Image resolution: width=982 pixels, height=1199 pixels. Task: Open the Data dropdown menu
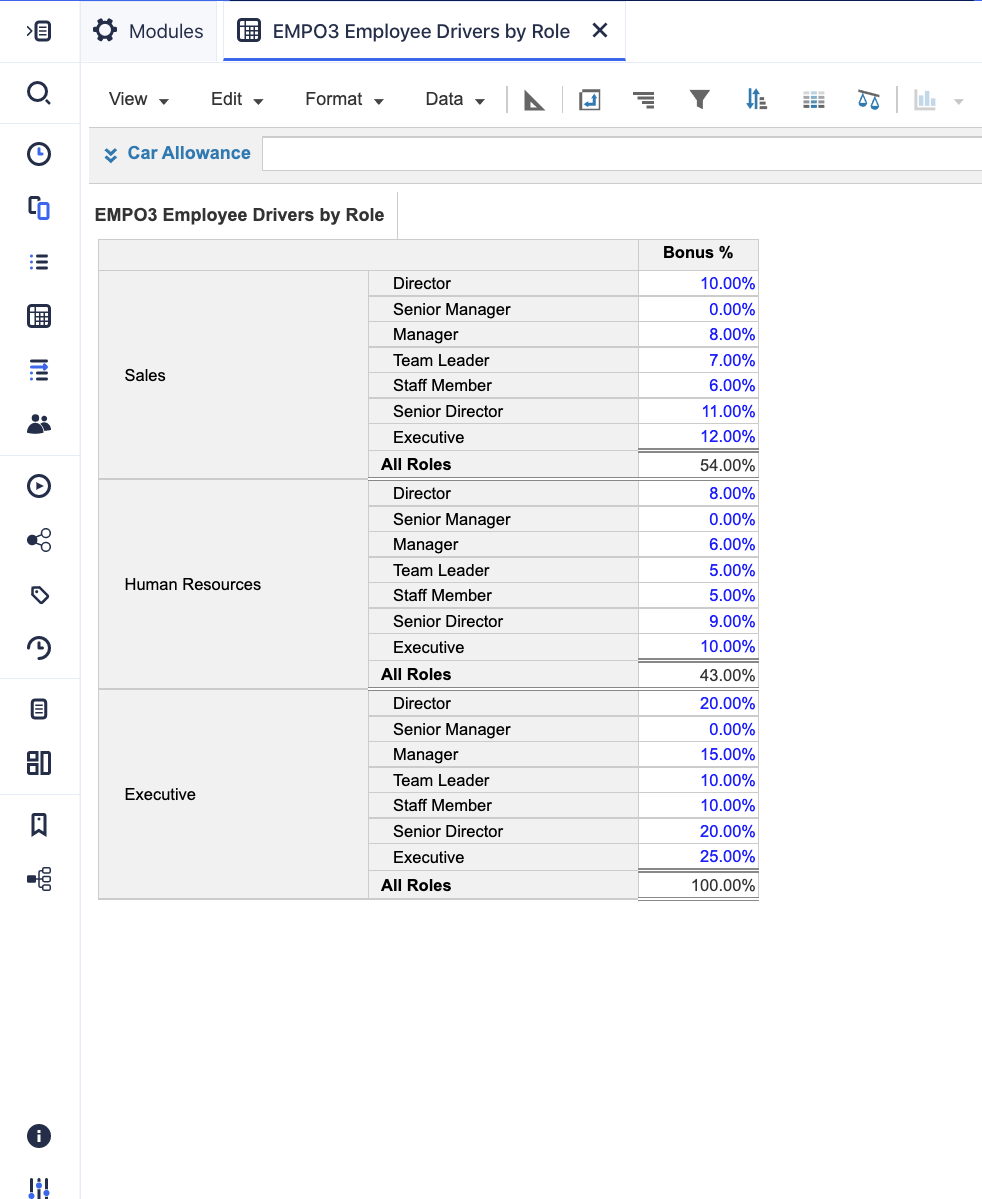tap(455, 99)
